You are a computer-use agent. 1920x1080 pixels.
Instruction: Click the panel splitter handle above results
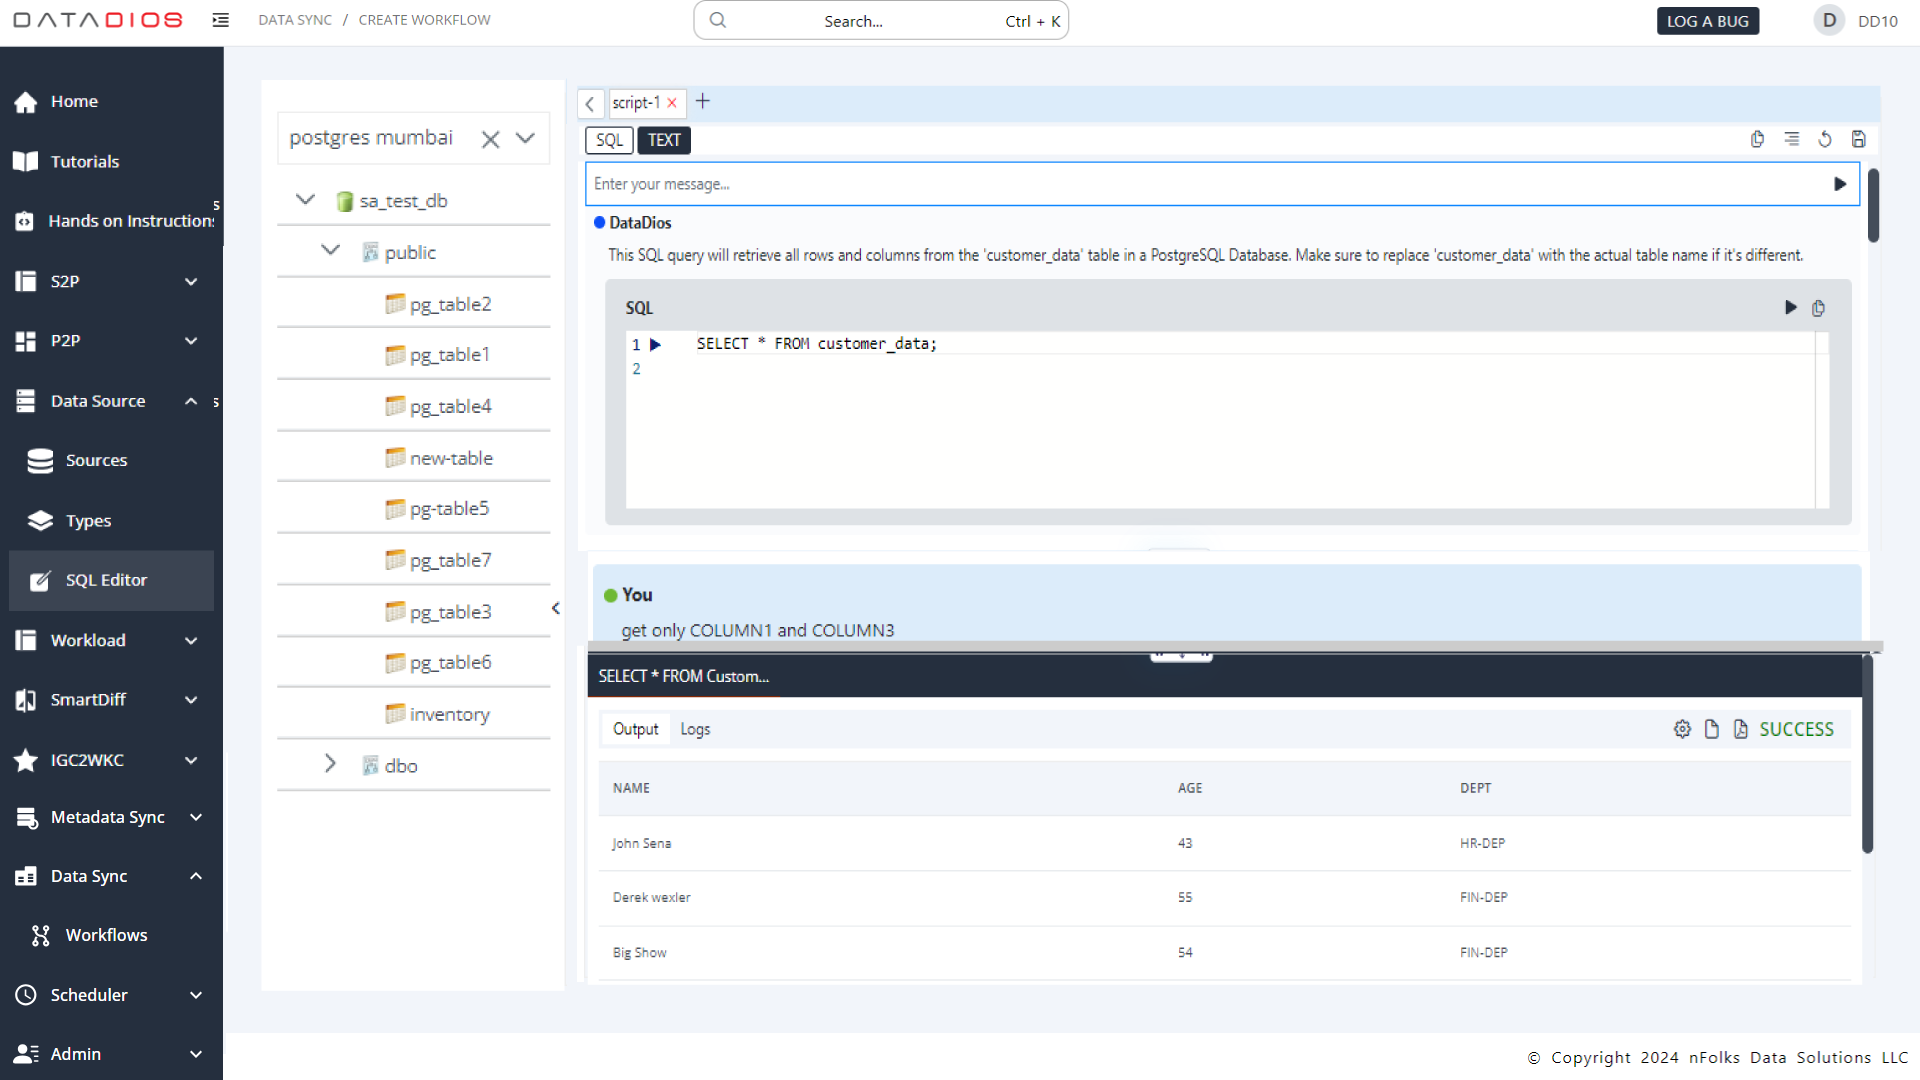(1181, 655)
